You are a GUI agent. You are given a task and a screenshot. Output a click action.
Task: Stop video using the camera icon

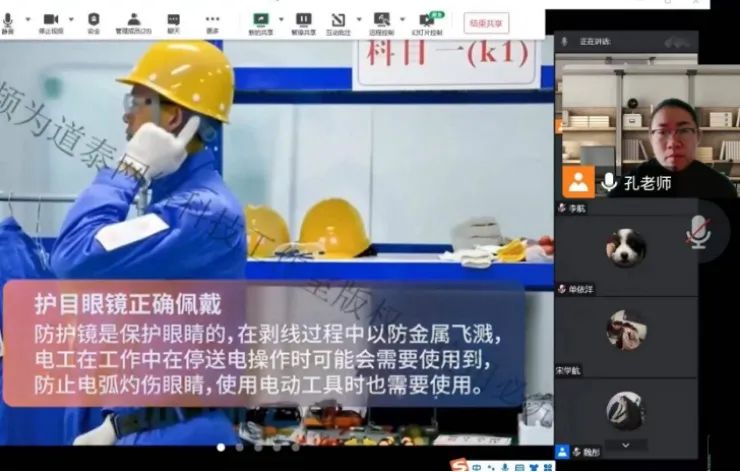coord(51,20)
